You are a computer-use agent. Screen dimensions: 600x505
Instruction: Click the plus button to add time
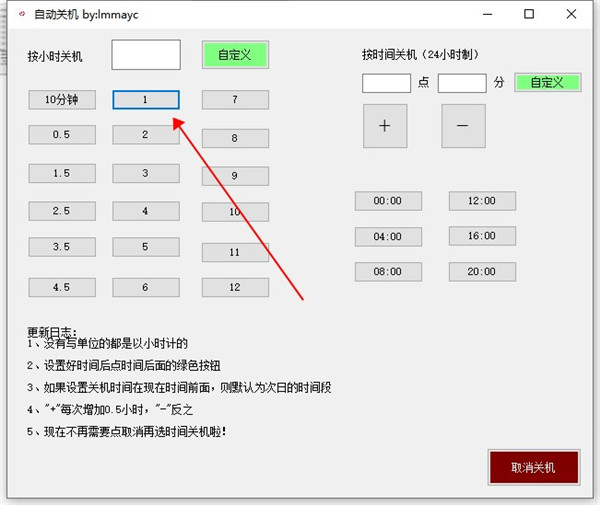tap(385, 126)
